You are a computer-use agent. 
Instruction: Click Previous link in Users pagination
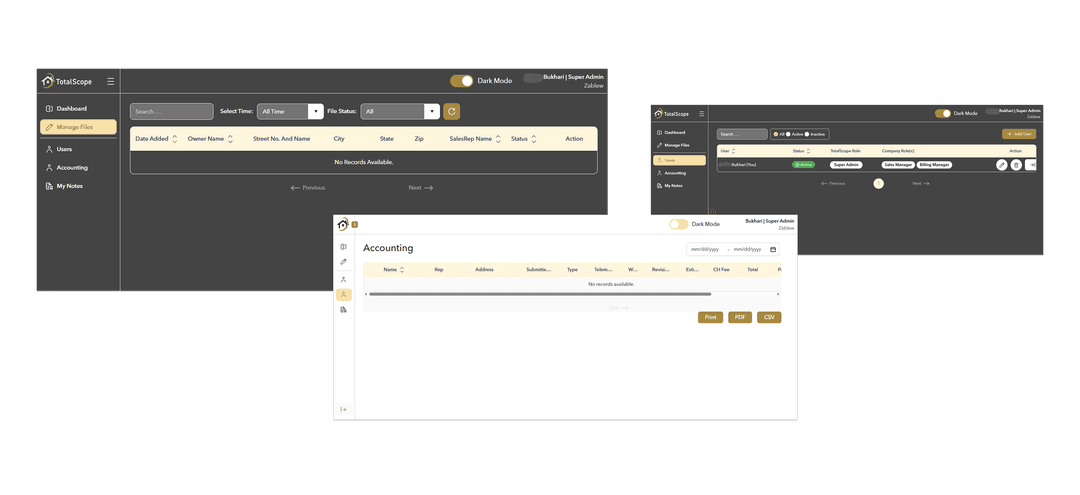coord(833,184)
